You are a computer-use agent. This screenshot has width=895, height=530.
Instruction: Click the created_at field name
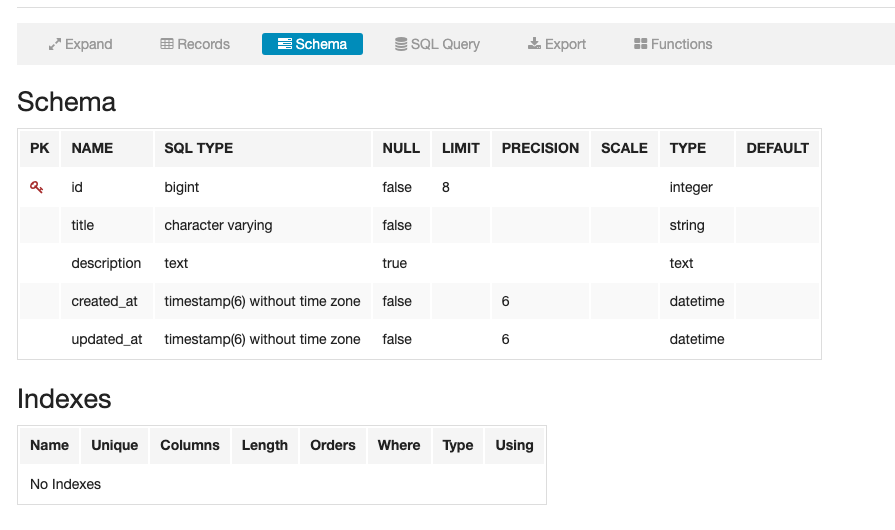[104, 301]
